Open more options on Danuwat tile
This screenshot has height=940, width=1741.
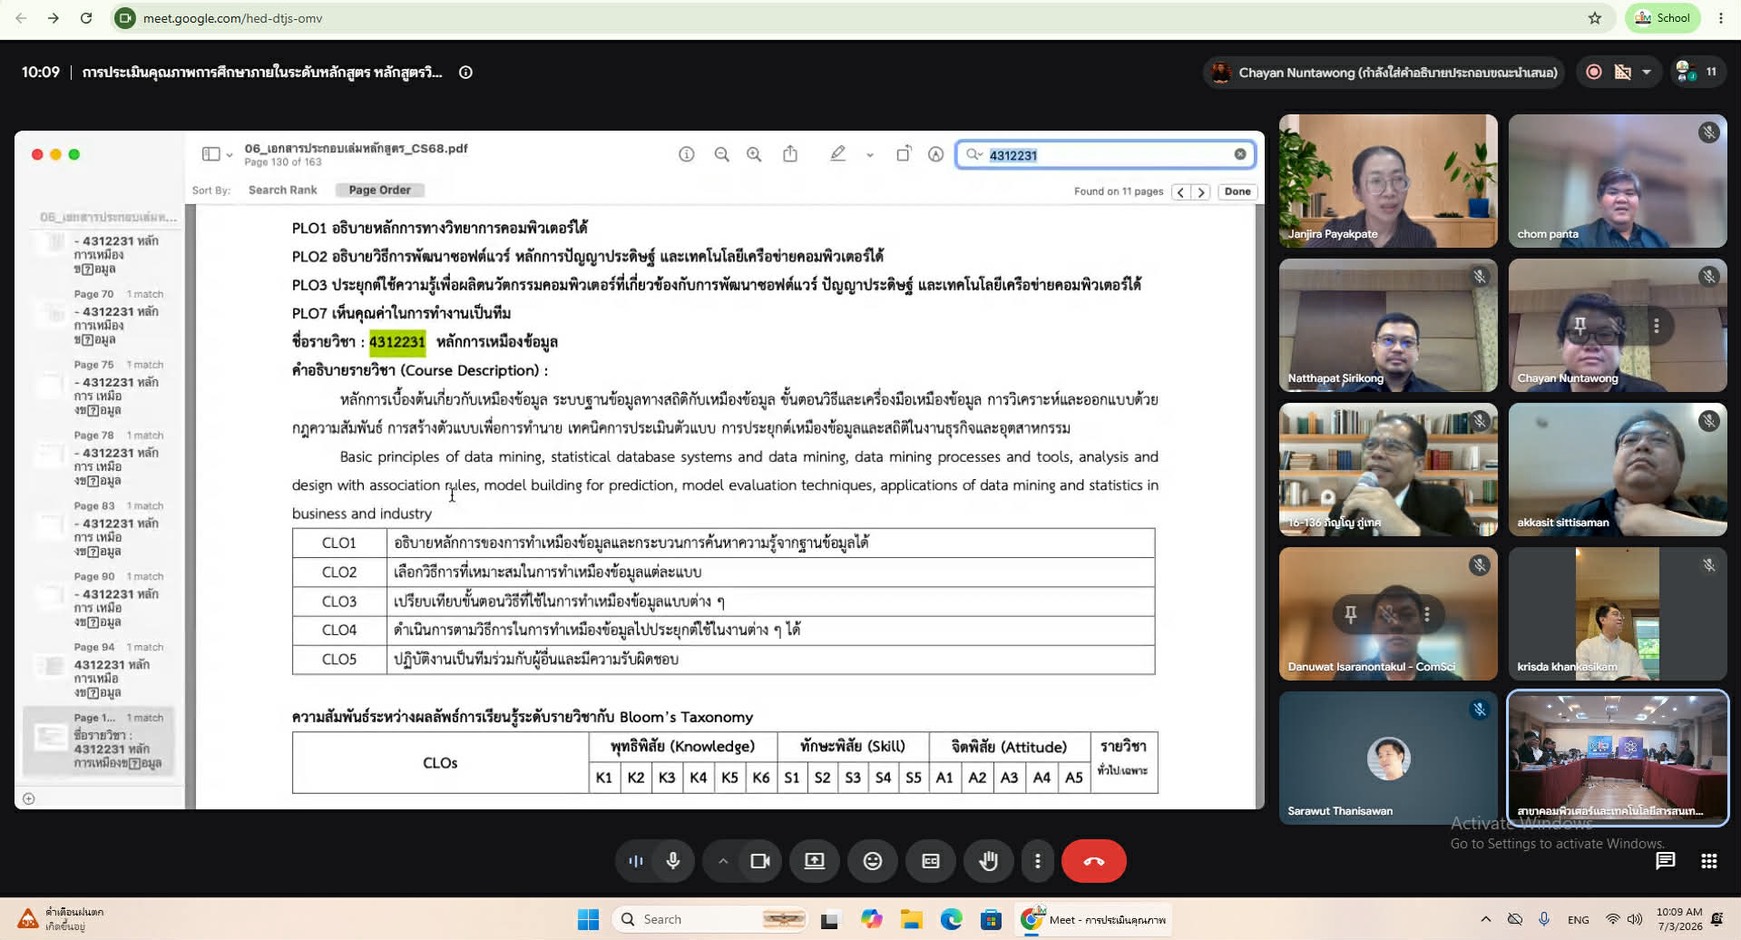pyautogui.click(x=1427, y=614)
